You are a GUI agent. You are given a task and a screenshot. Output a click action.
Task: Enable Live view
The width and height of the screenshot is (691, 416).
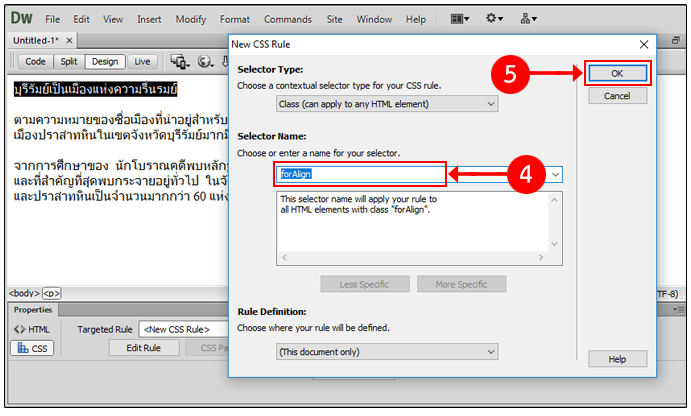tap(142, 62)
